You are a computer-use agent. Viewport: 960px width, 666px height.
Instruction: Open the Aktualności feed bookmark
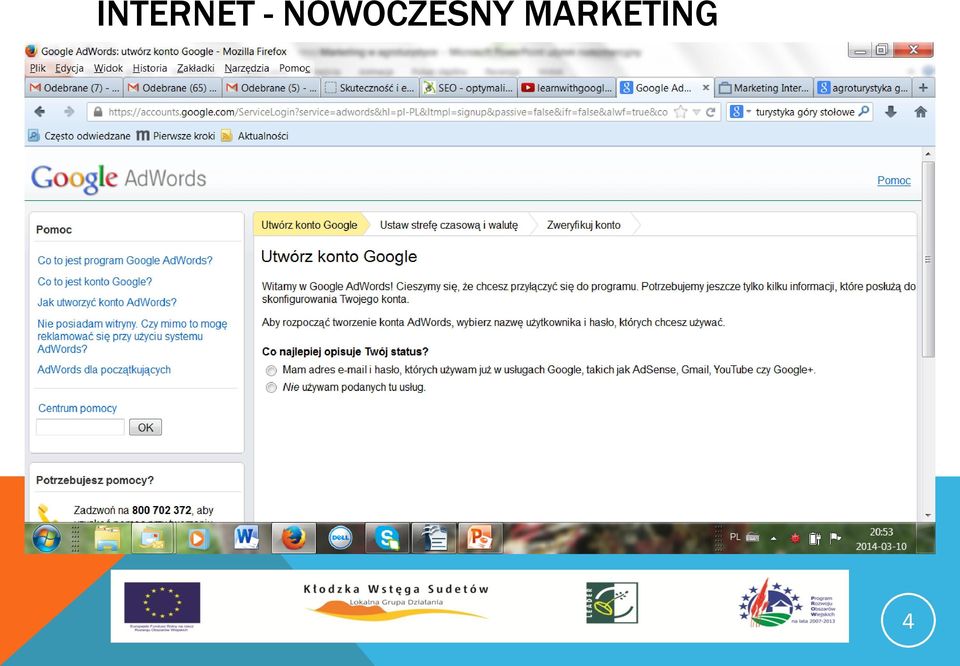(x=255, y=135)
